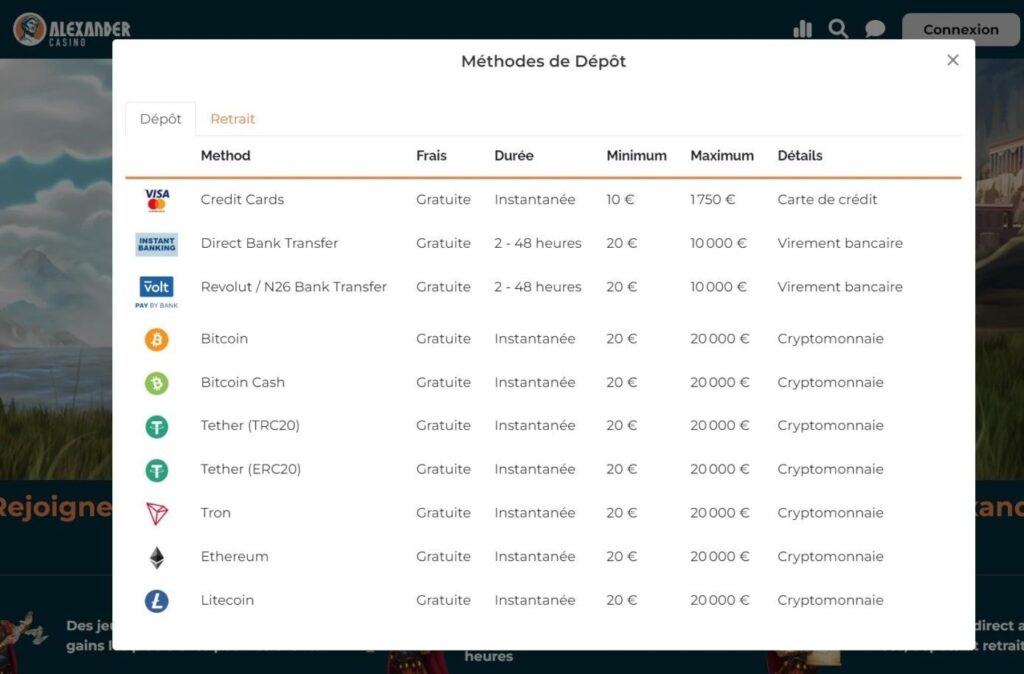Click the Ethereum diamond icon
Viewport: 1024px width, 674px height.
coord(157,558)
